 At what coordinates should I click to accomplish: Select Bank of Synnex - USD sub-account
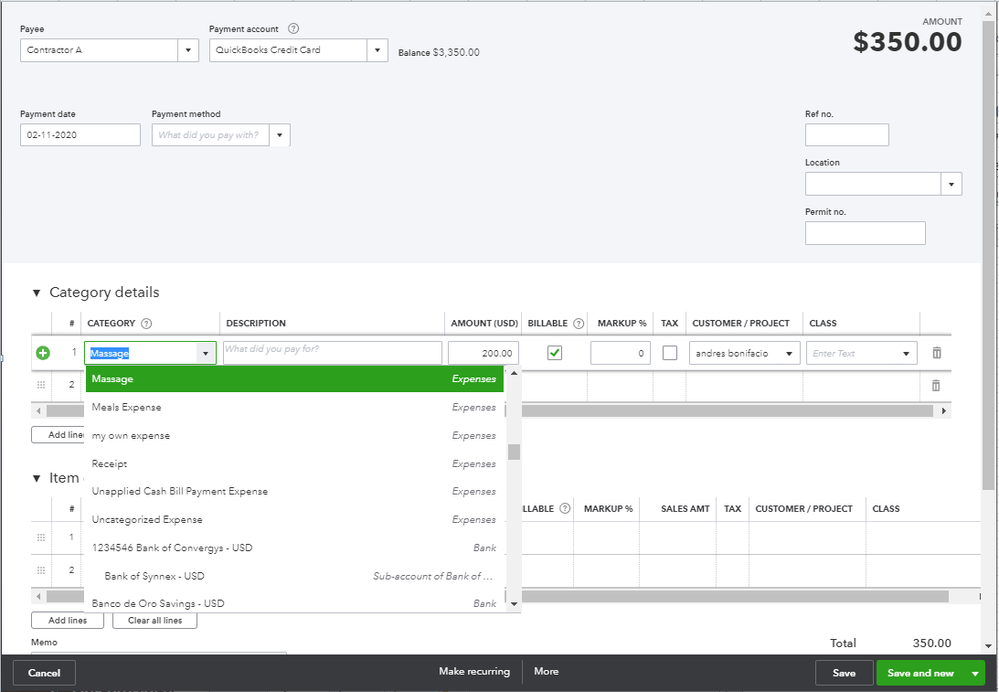(x=294, y=575)
